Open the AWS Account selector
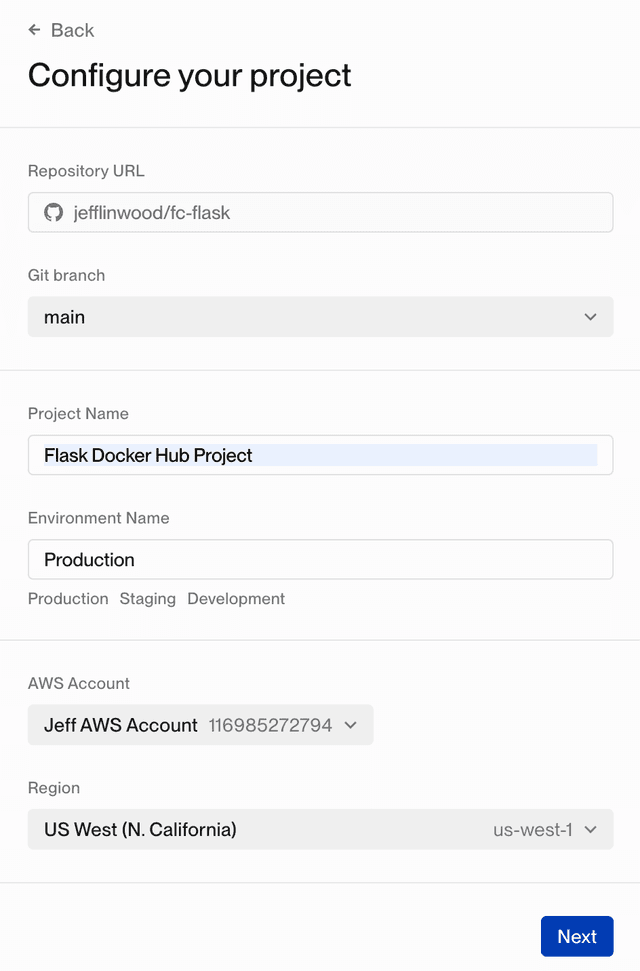The height and width of the screenshot is (971, 640). [x=200, y=725]
